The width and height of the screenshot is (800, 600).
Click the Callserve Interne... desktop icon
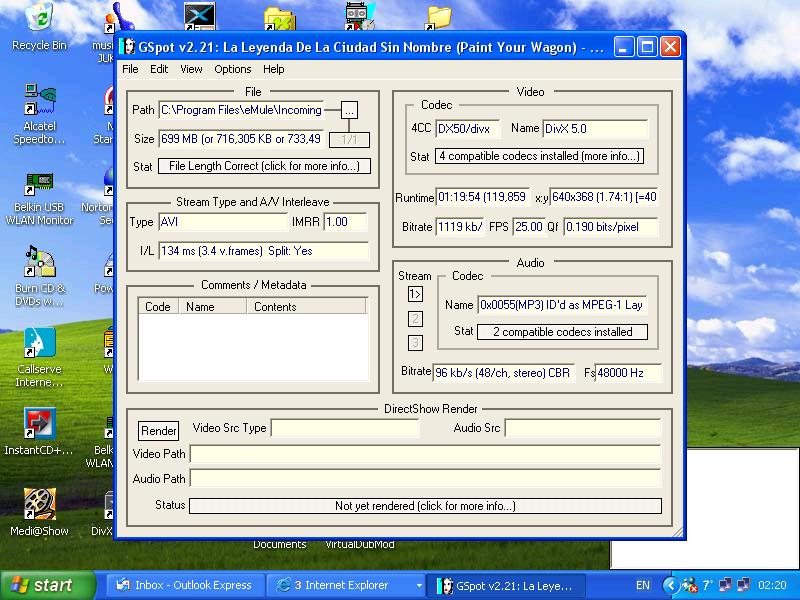click(40, 357)
